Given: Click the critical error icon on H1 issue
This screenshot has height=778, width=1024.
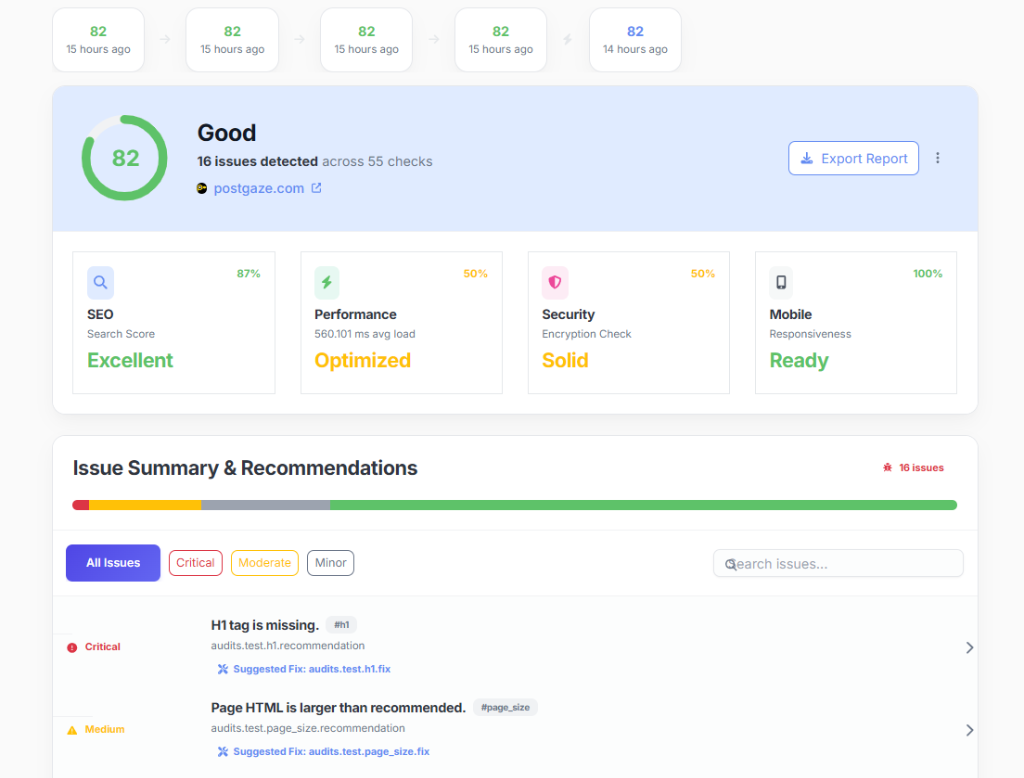Looking at the screenshot, I should click(70, 647).
